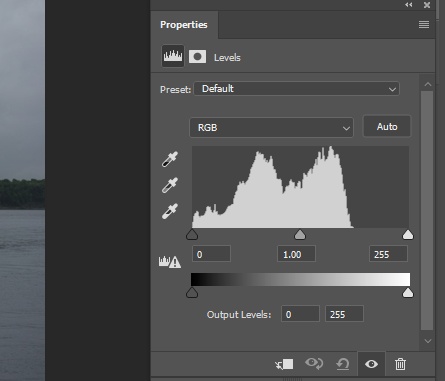Select the layer mask icon
Screen dimensions: 445x381
pos(197,57)
